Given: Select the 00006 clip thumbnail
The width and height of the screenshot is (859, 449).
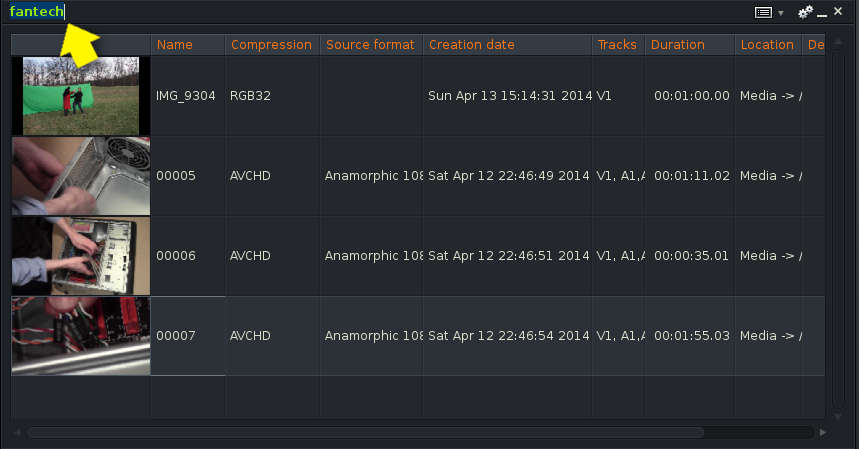Looking at the screenshot, I should tap(81, 256).
